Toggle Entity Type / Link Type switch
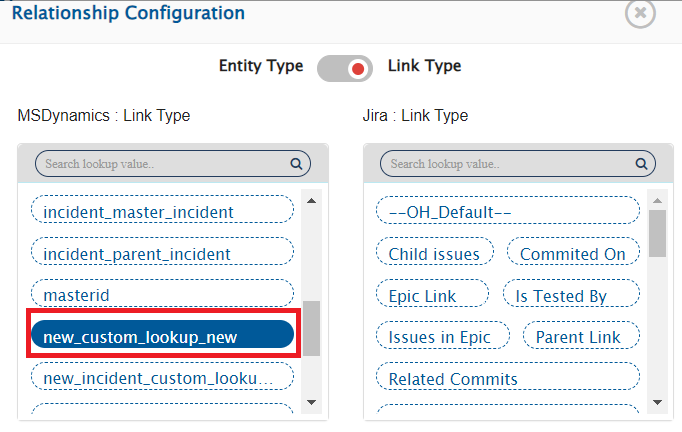Viewport: 682px width, 432px height. [x=345, y=68]
